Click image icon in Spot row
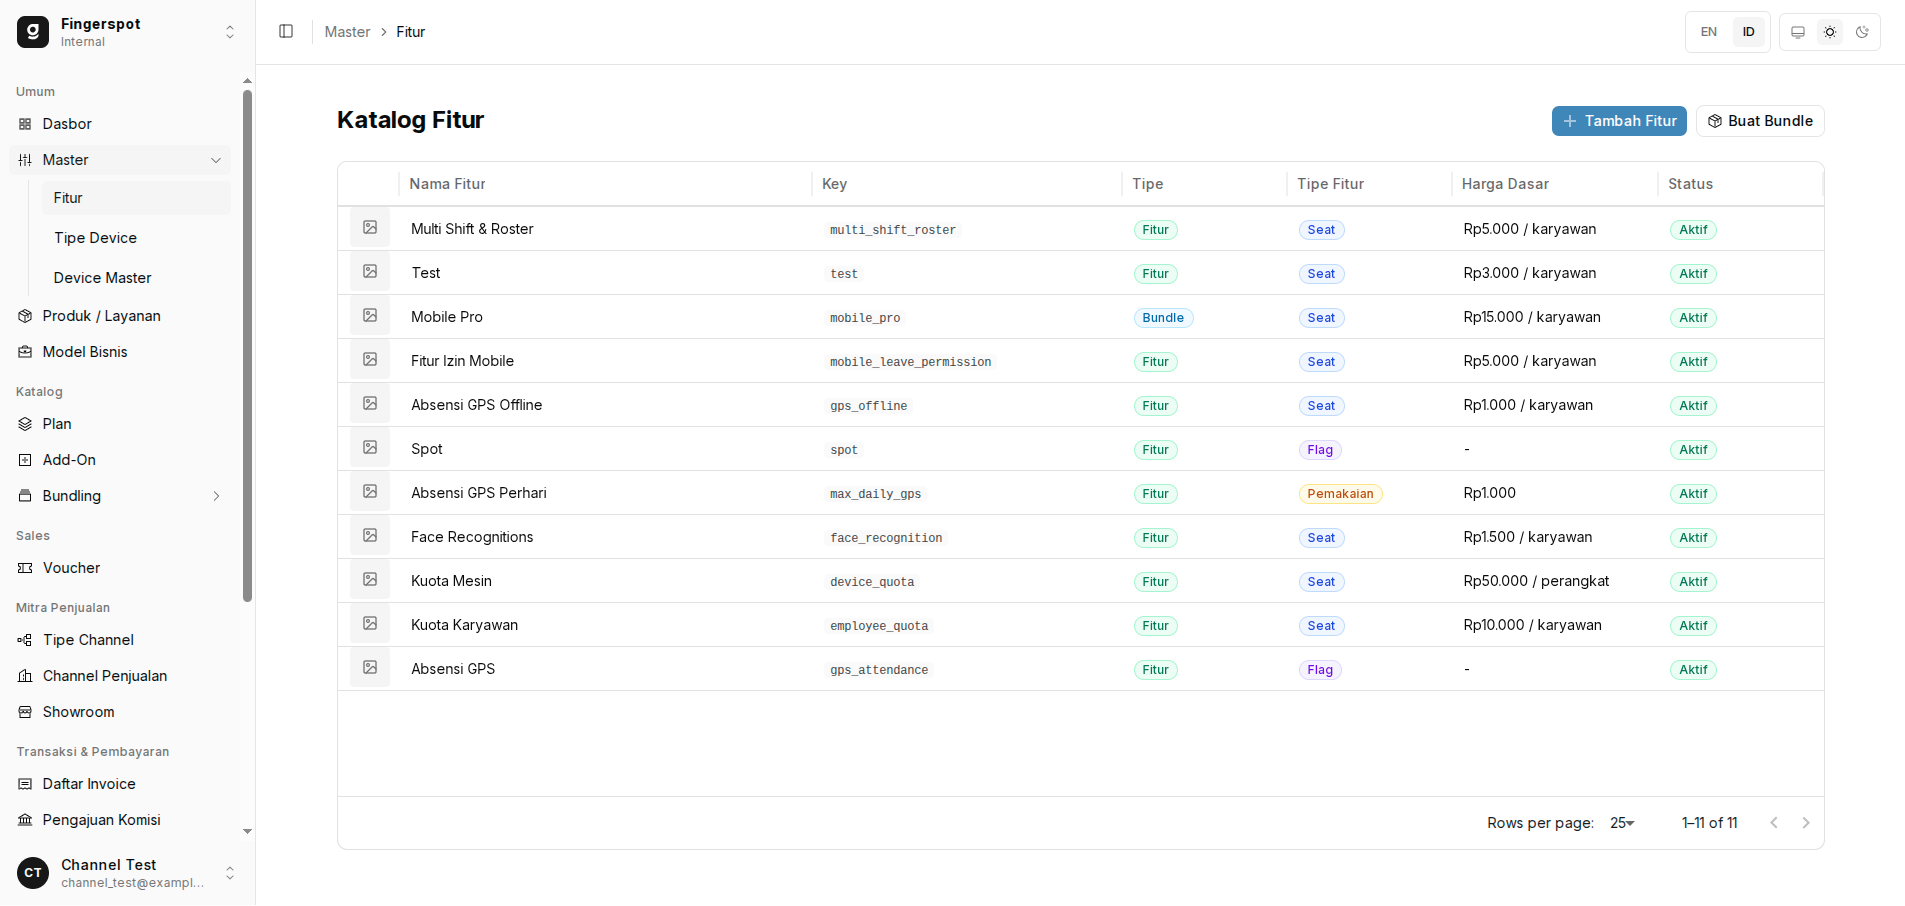The image size is (1905, 906). pos(370,448)
